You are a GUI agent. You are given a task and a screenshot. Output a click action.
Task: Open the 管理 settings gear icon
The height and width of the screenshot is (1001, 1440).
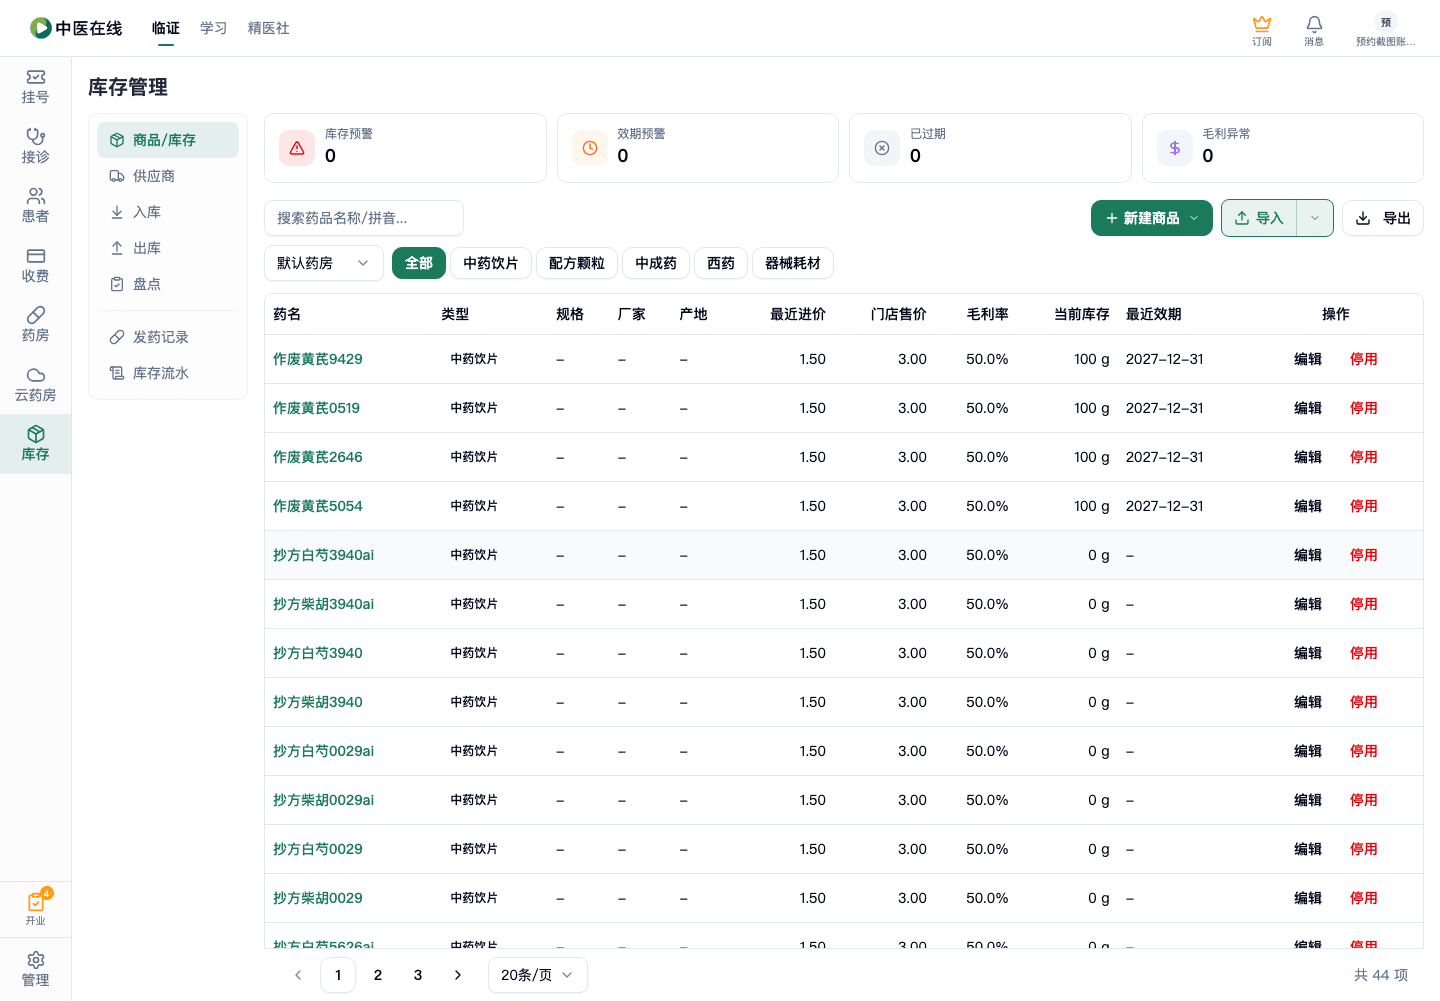(x=35, y=969)
